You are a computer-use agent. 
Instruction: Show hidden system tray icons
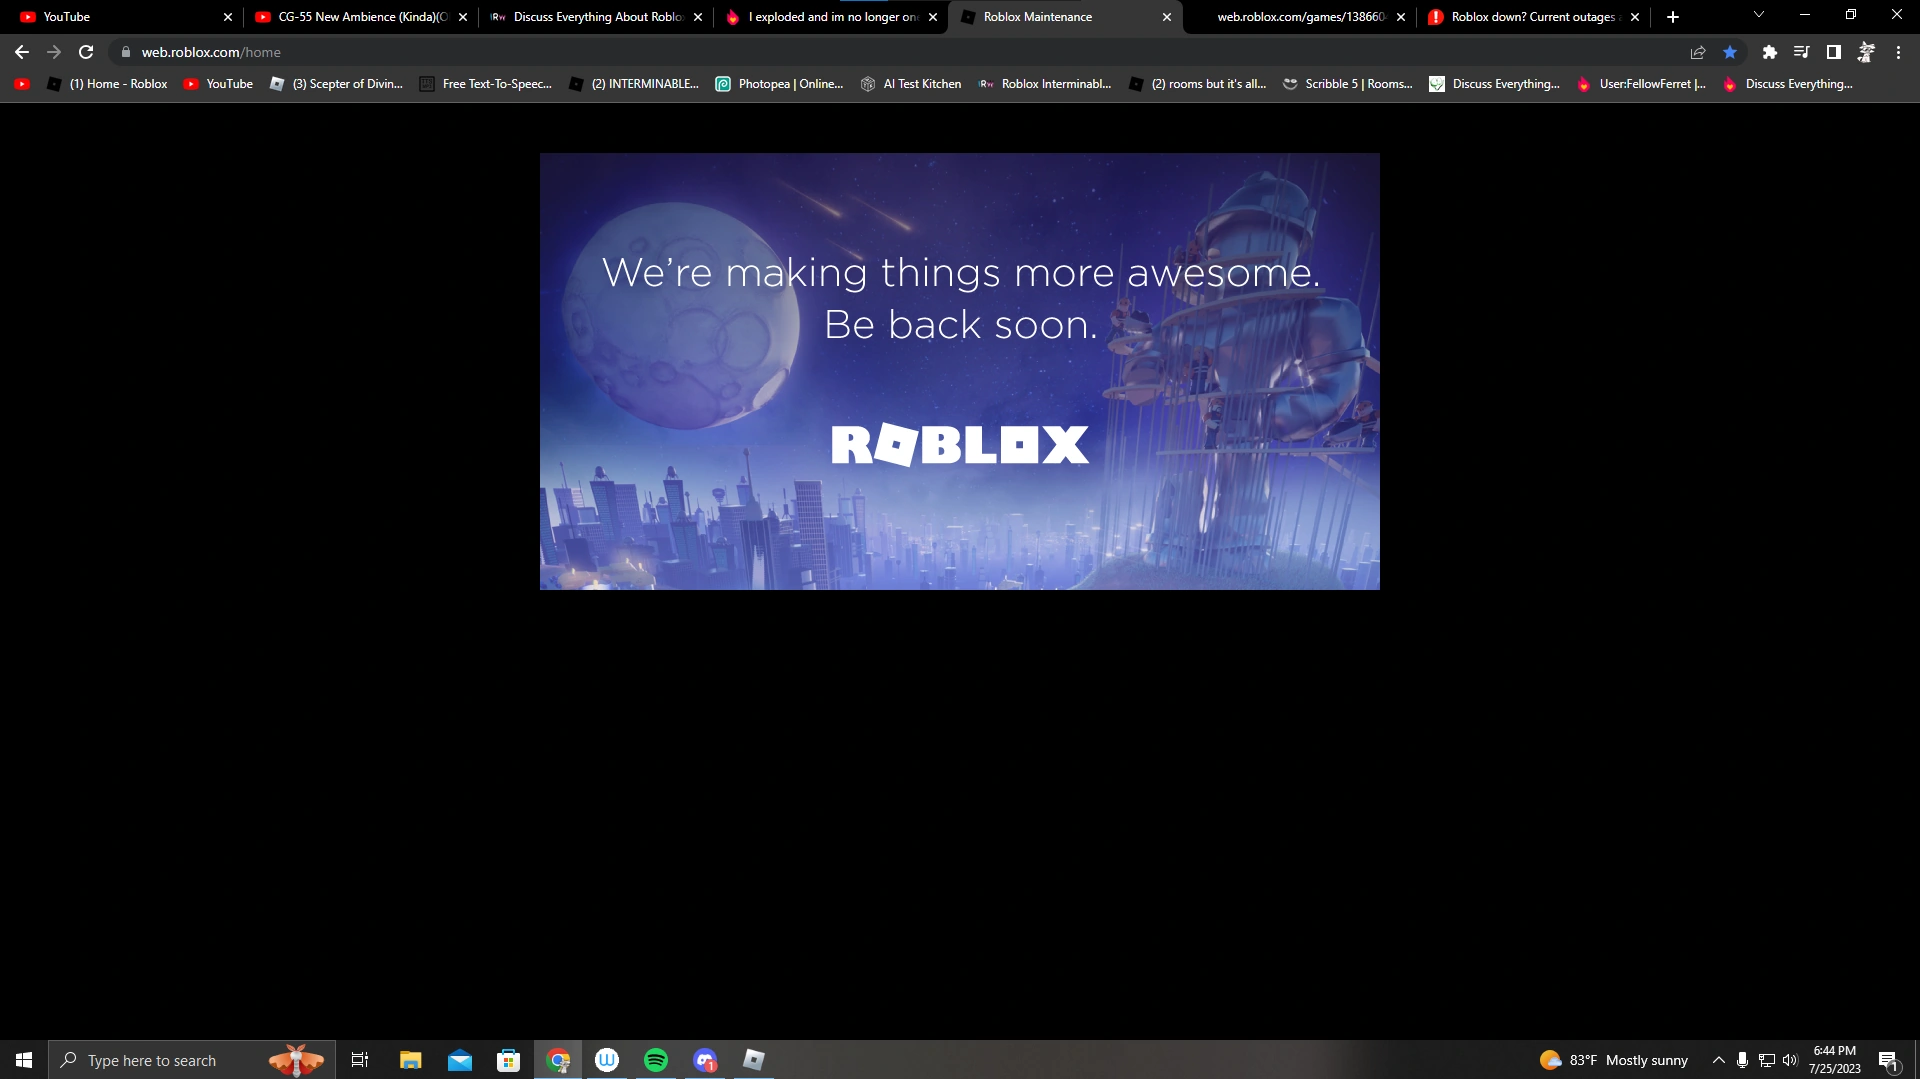1719,1060
